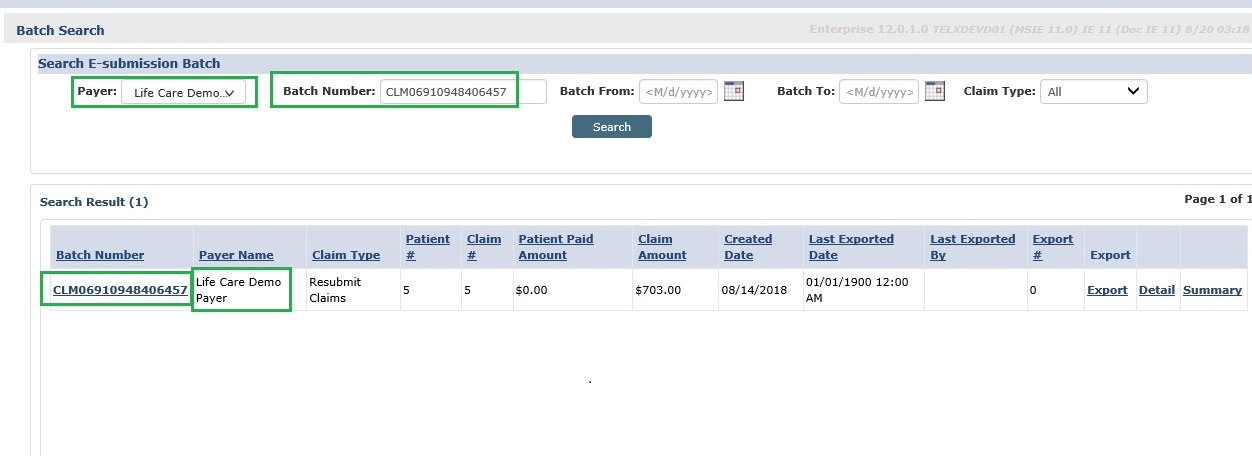The width and height of the screenshot is (1252, 456).
Task: Sort by Last Exported Date header
Action: point(851,247)
